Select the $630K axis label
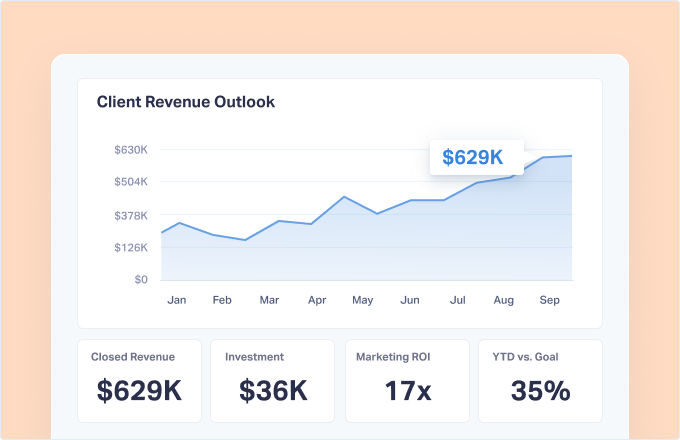This screenshot has height=440, width=680. click(131, 150)
